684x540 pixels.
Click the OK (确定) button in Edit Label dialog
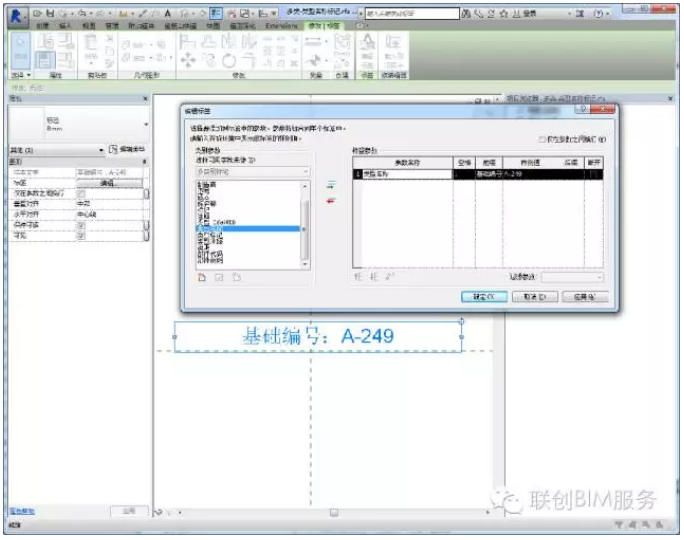484,297
